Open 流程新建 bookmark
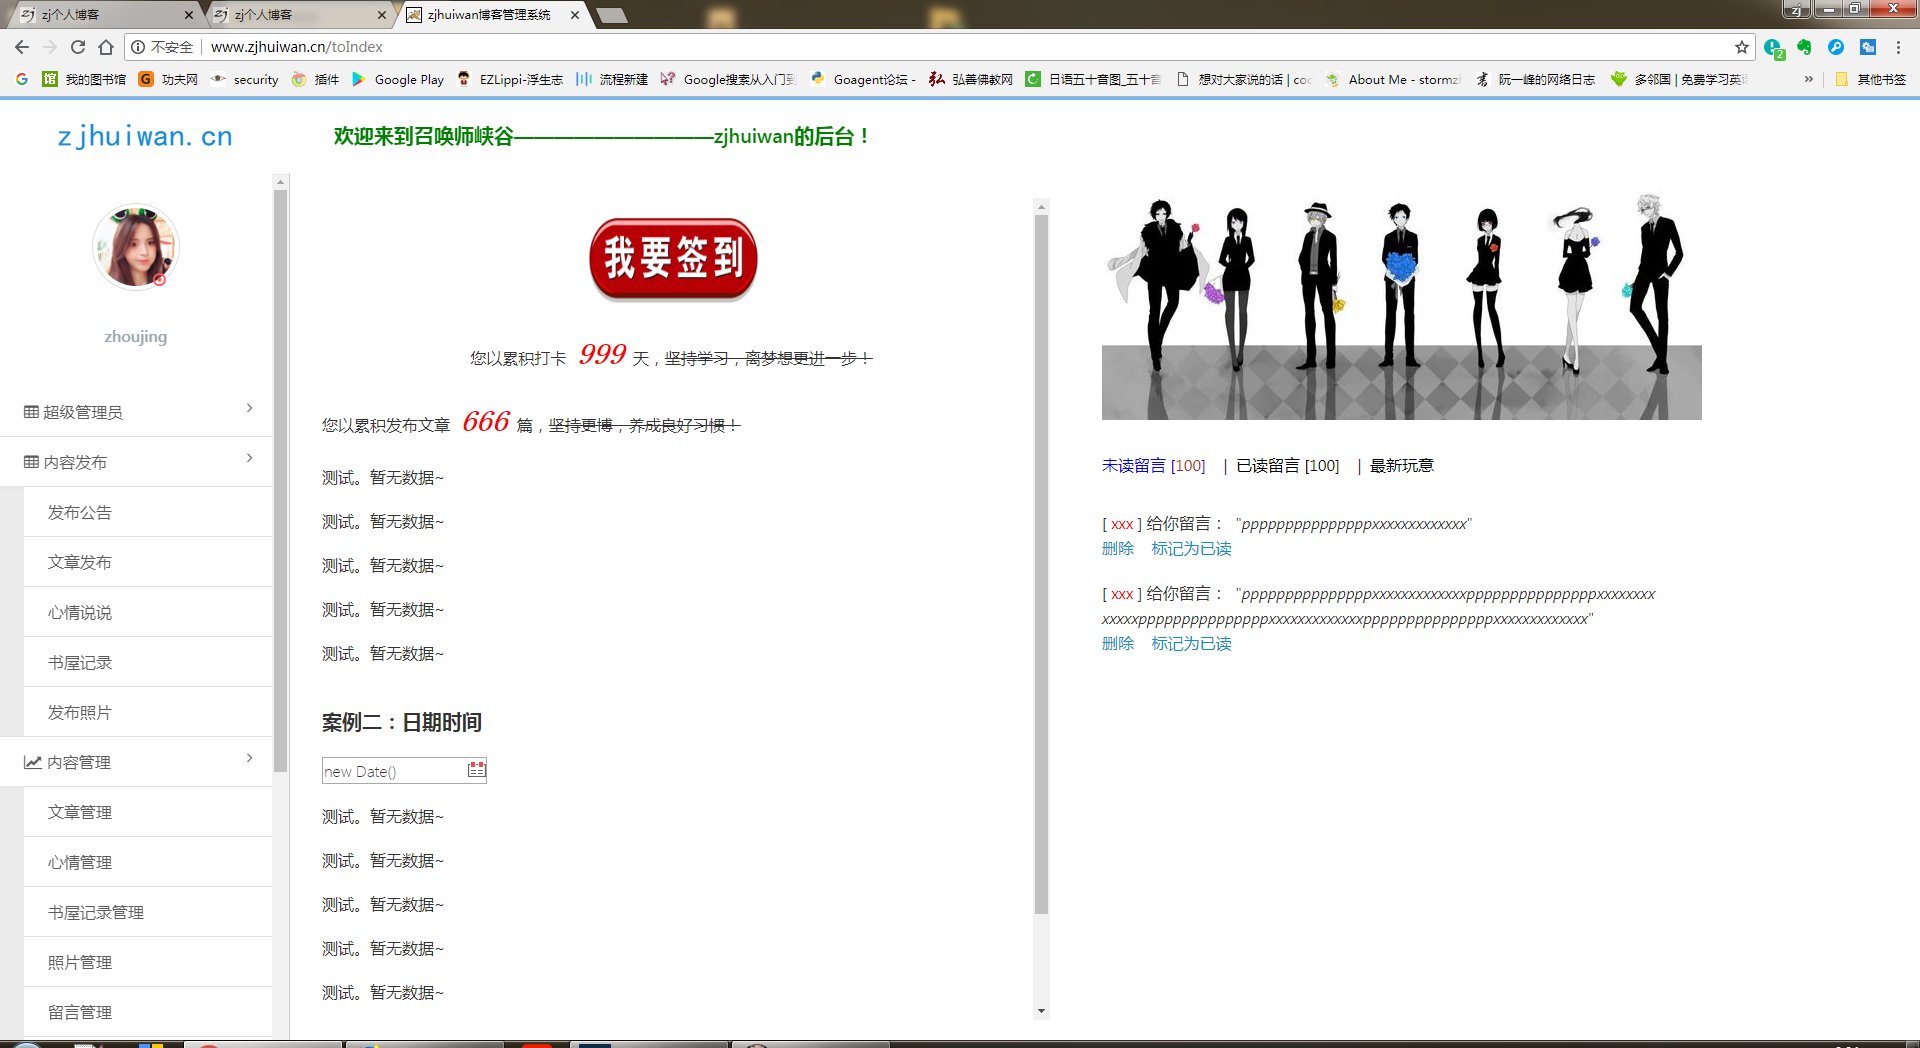 [612, 79]
